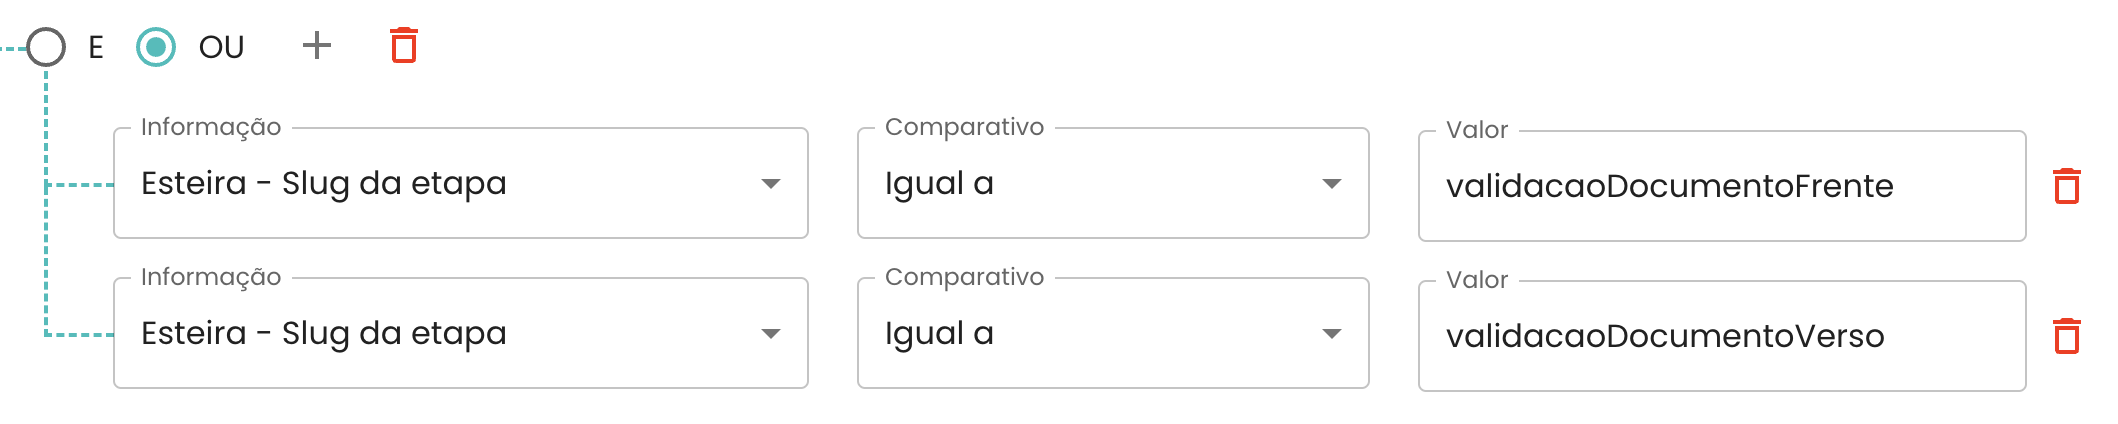
Task: Delete the validacaoDocumentoFrente condition row
Action: 2066,186
